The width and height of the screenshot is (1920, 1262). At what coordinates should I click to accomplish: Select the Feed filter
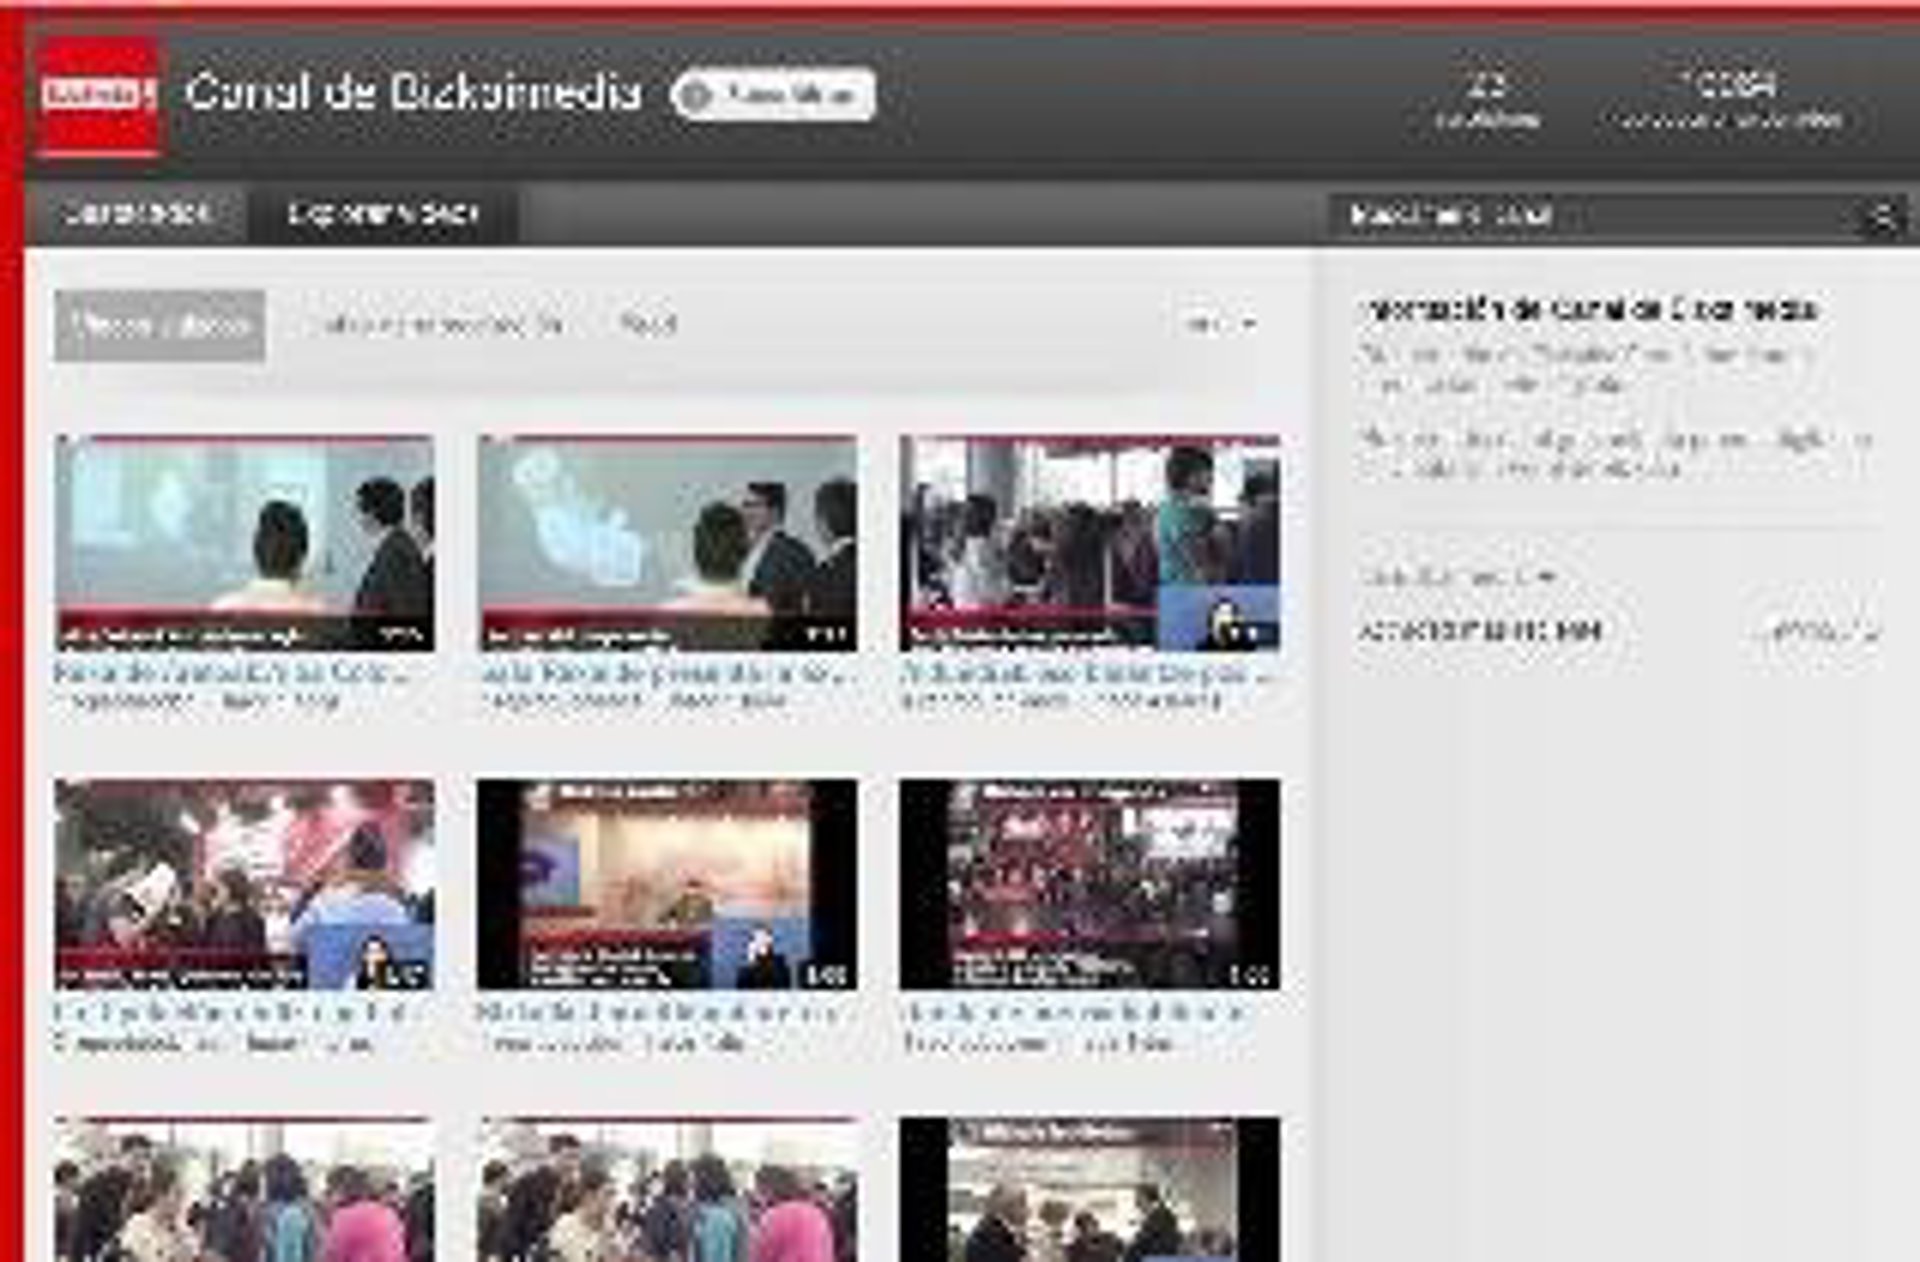point(647,325)
